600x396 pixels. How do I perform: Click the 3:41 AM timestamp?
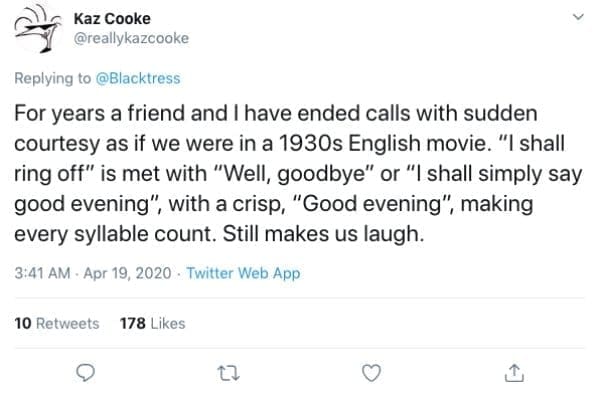click(x=42, y=273)
